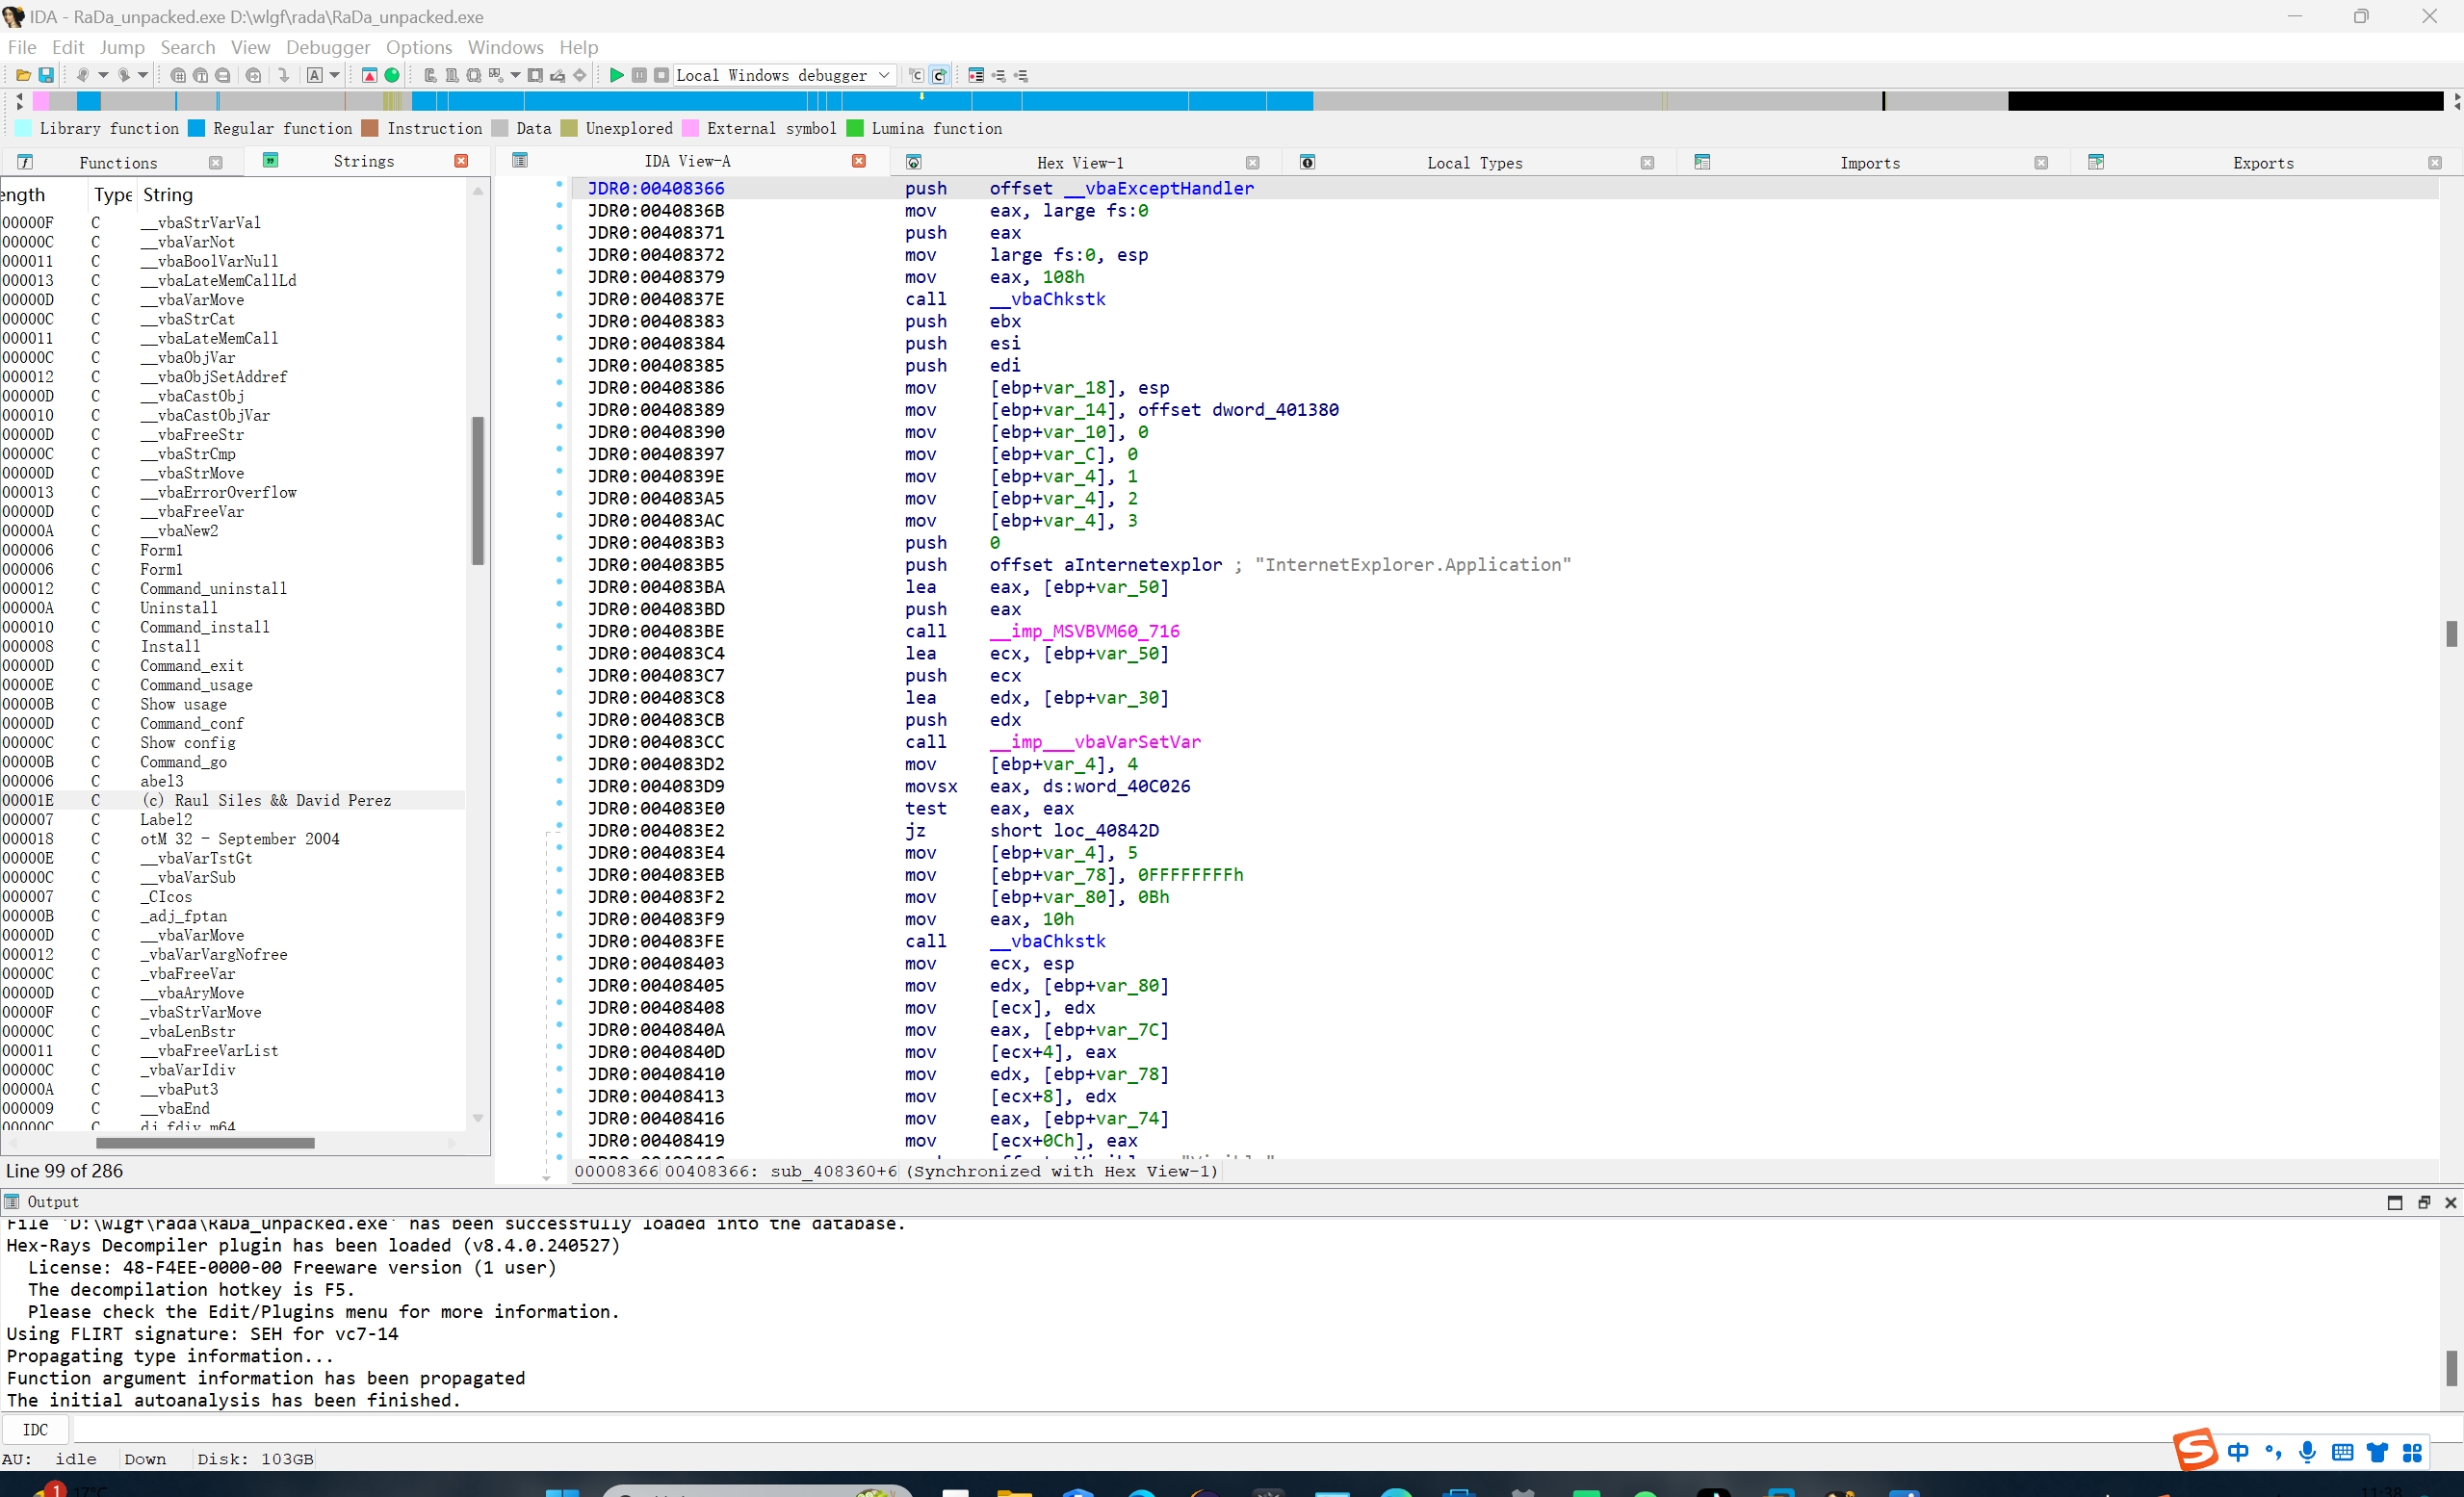Maximize the Output panel
Image resolution: width=2464 pixels, height=1497 pixels.
tap(2394, 1202)
